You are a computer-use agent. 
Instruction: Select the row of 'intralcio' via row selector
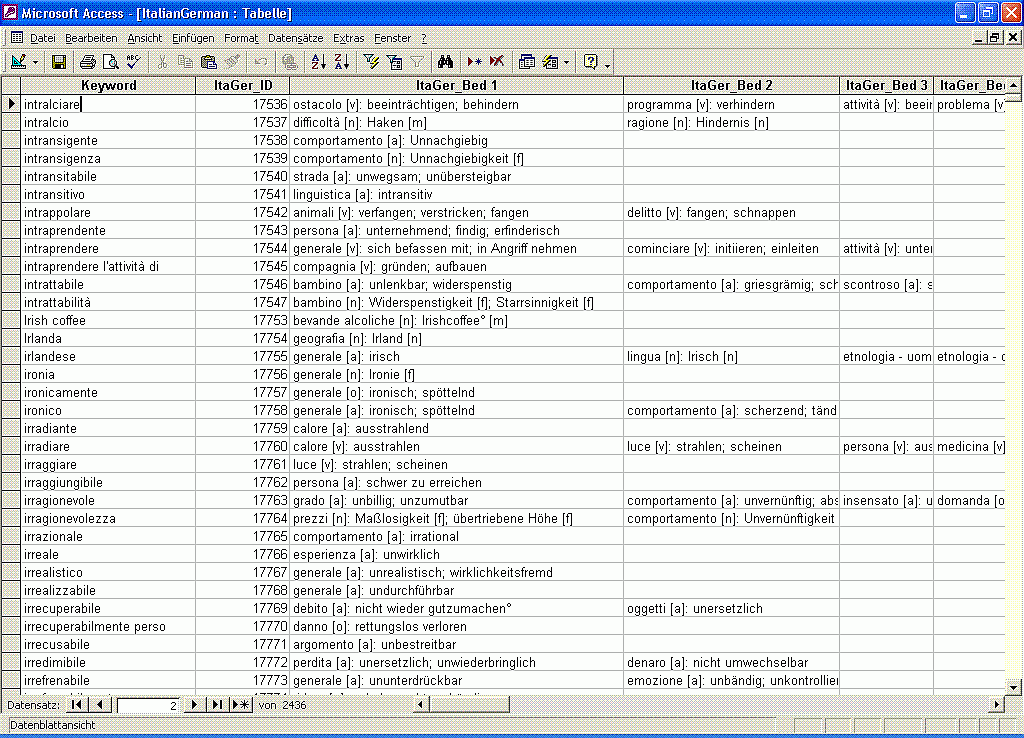point(11,122)
